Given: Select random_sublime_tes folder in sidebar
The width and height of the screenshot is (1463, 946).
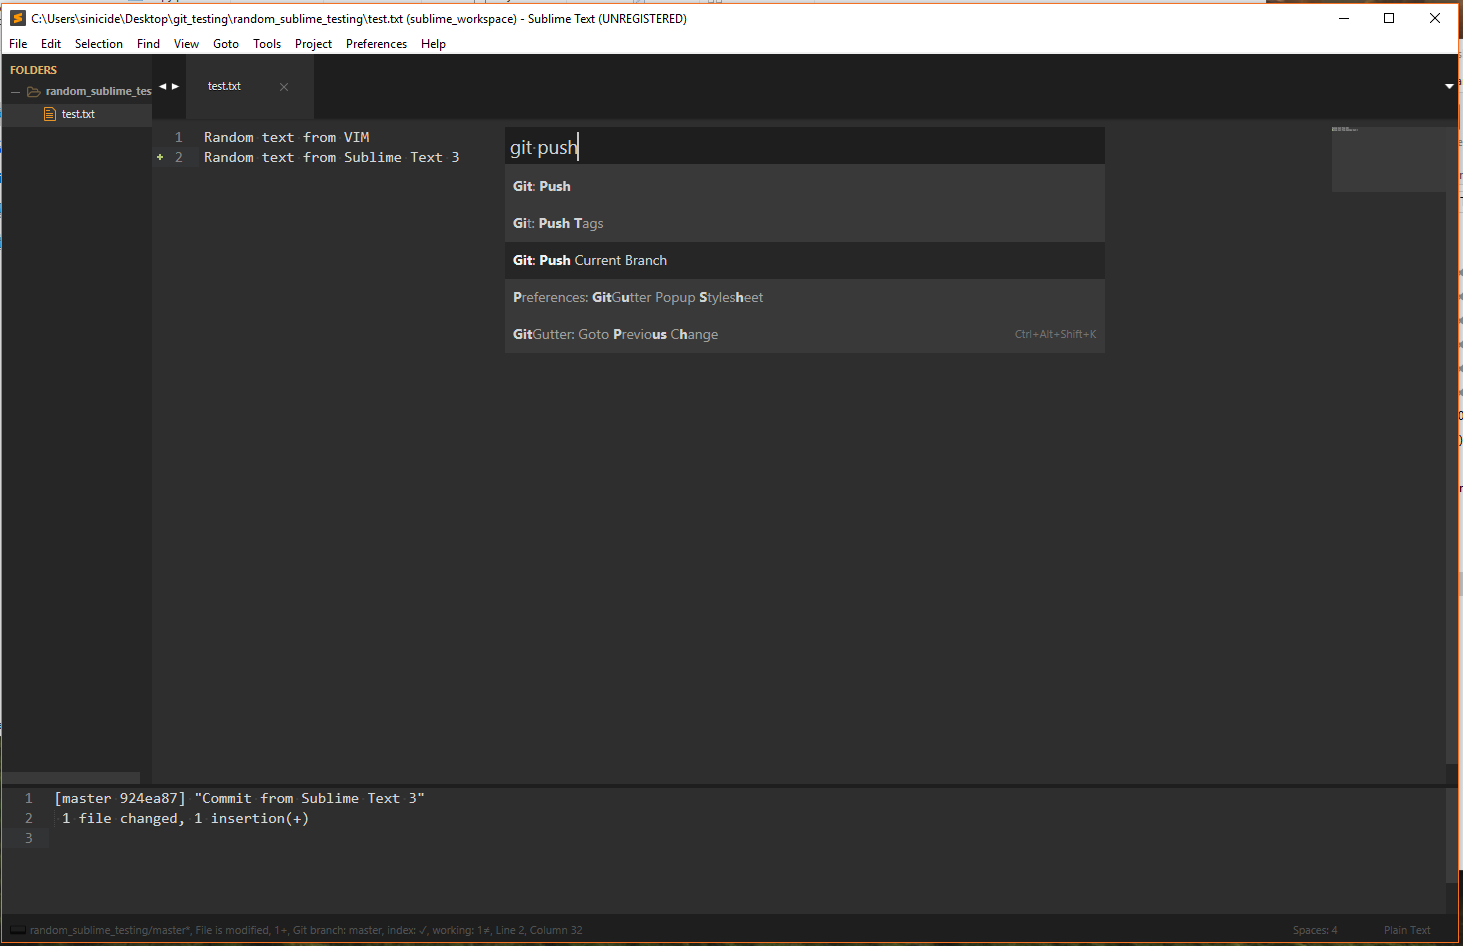Looking at the screenshot, I should (x=98, y=91).
